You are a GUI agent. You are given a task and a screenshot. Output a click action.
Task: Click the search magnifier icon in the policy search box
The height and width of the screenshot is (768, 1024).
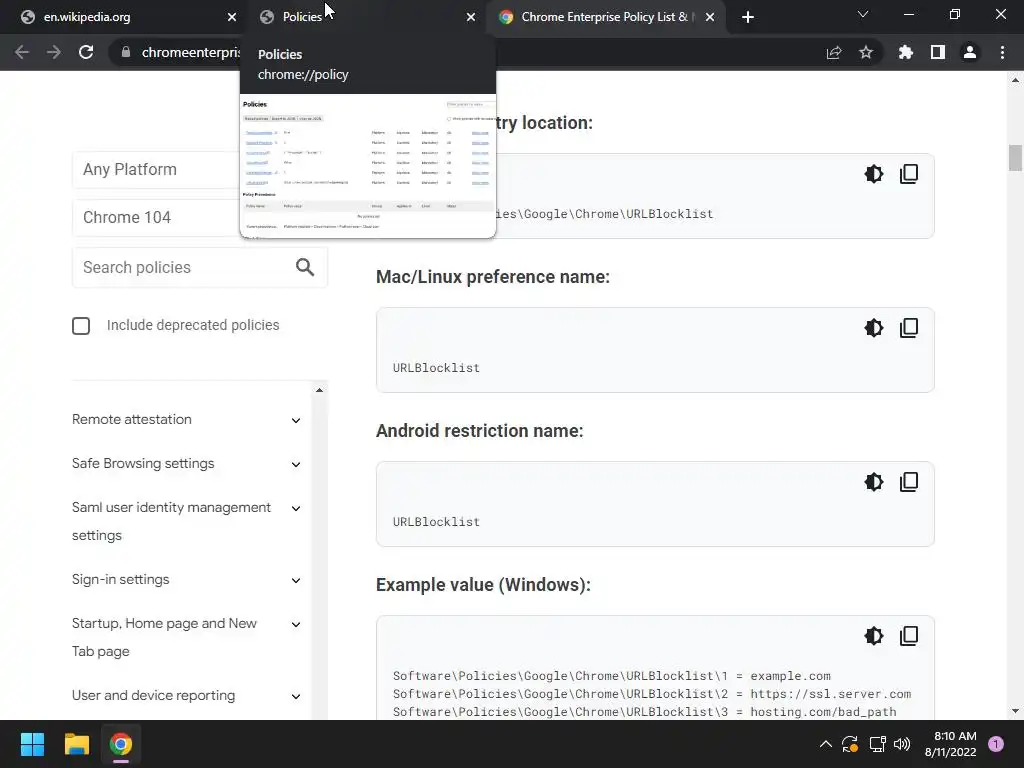click(x=305, y=267)
